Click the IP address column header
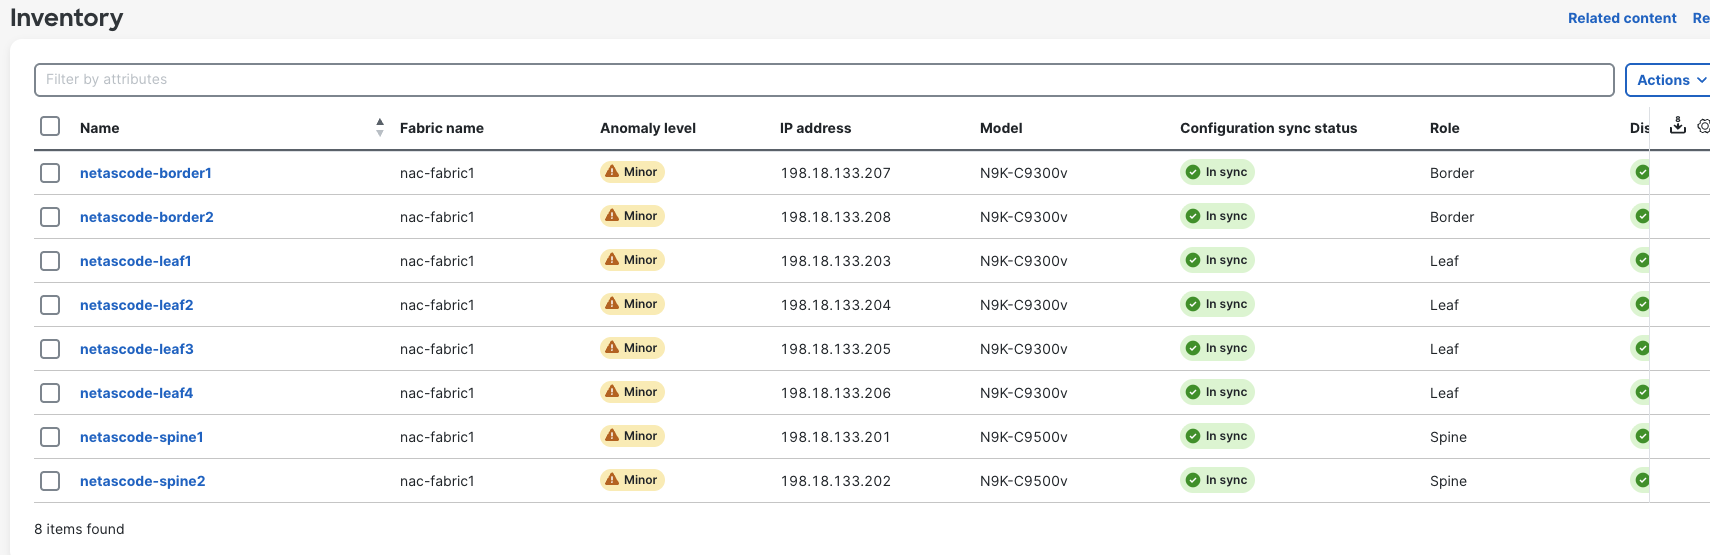 pos(816,128)
